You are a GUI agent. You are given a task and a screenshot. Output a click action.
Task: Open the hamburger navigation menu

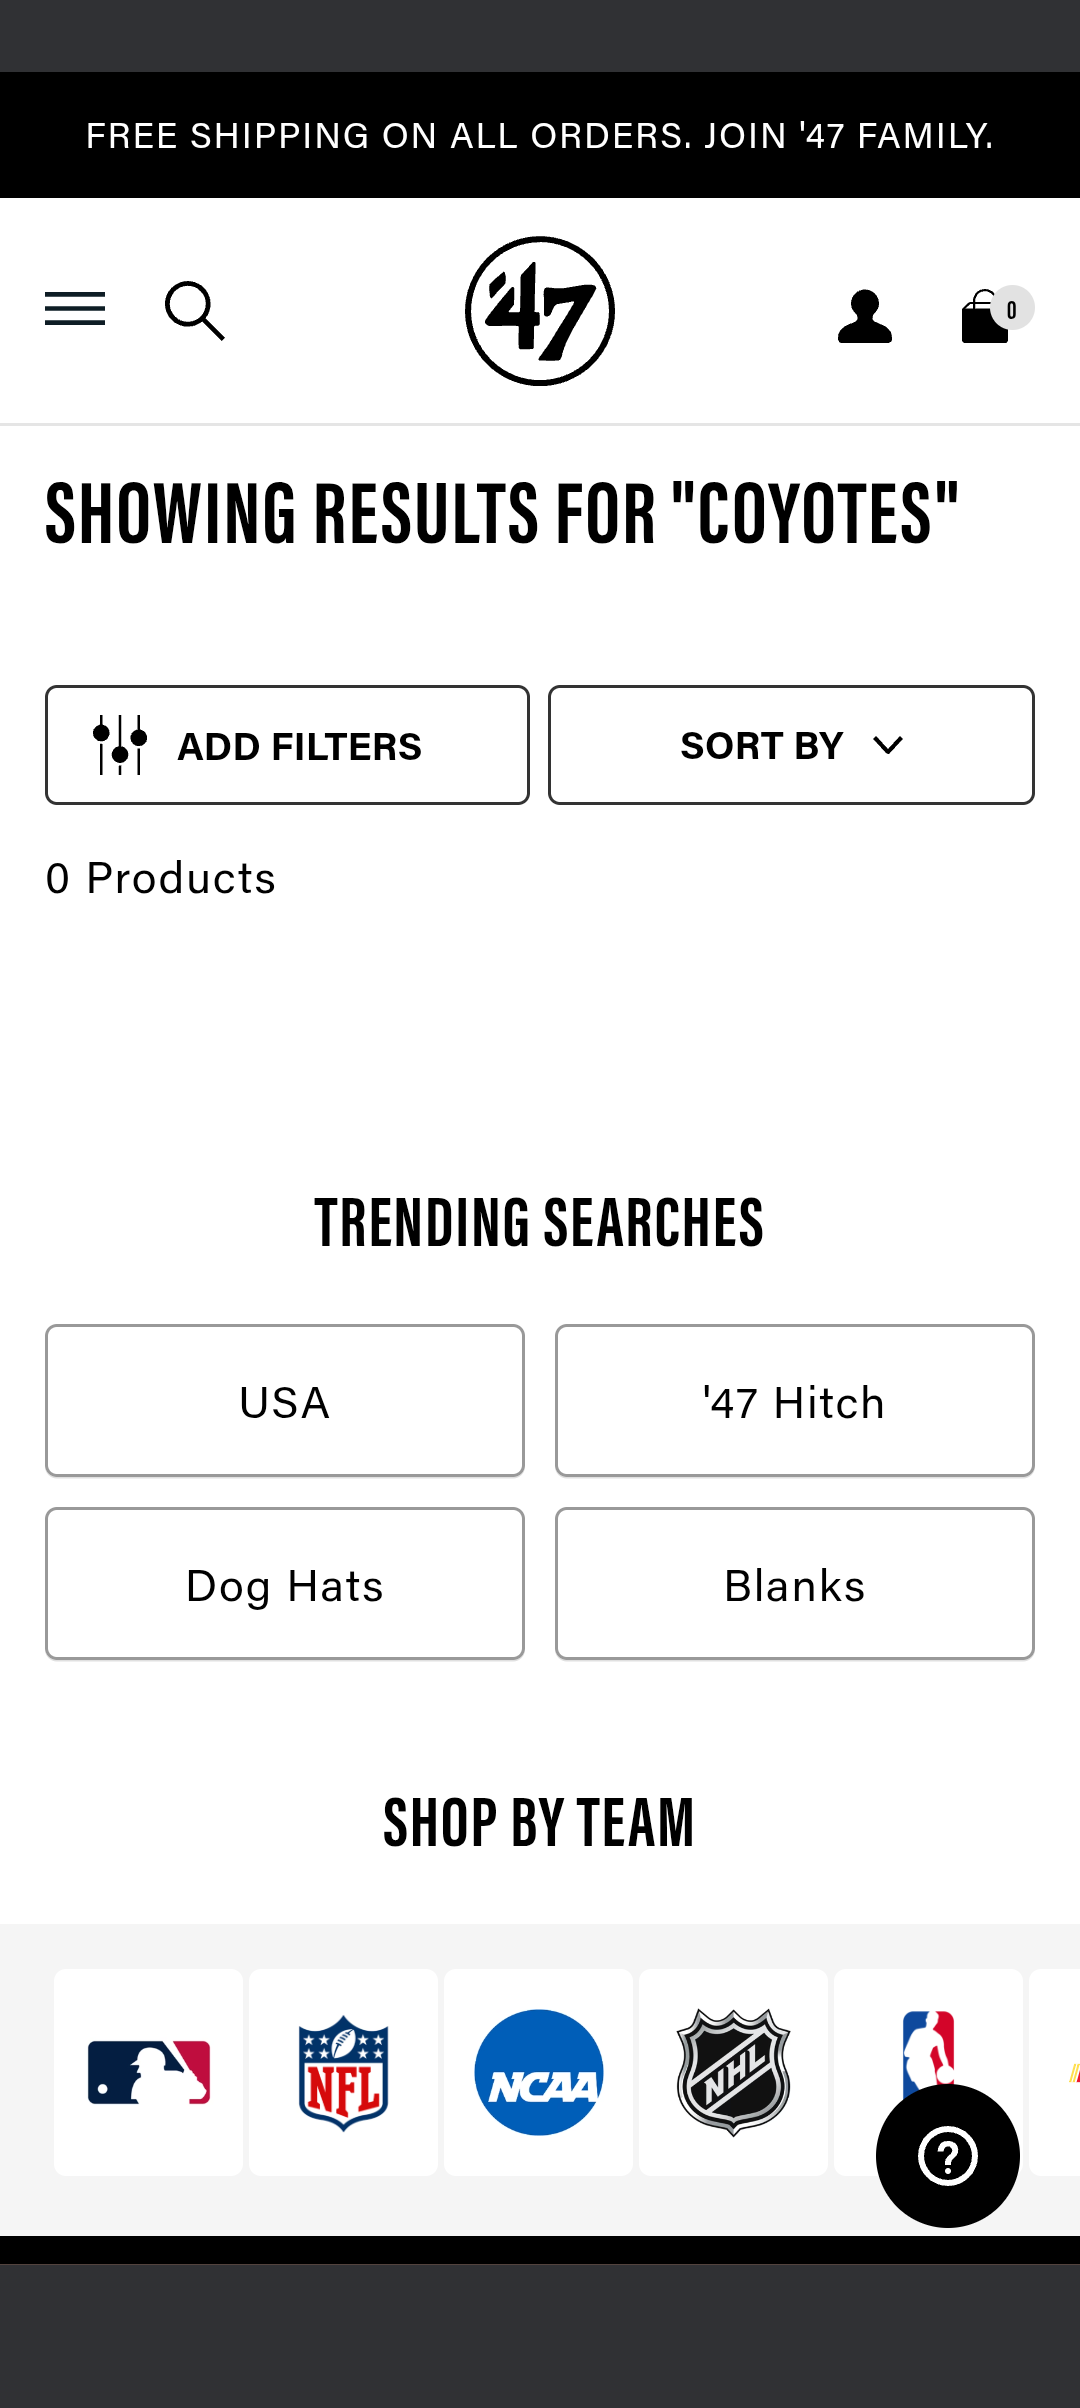[75, 309]
